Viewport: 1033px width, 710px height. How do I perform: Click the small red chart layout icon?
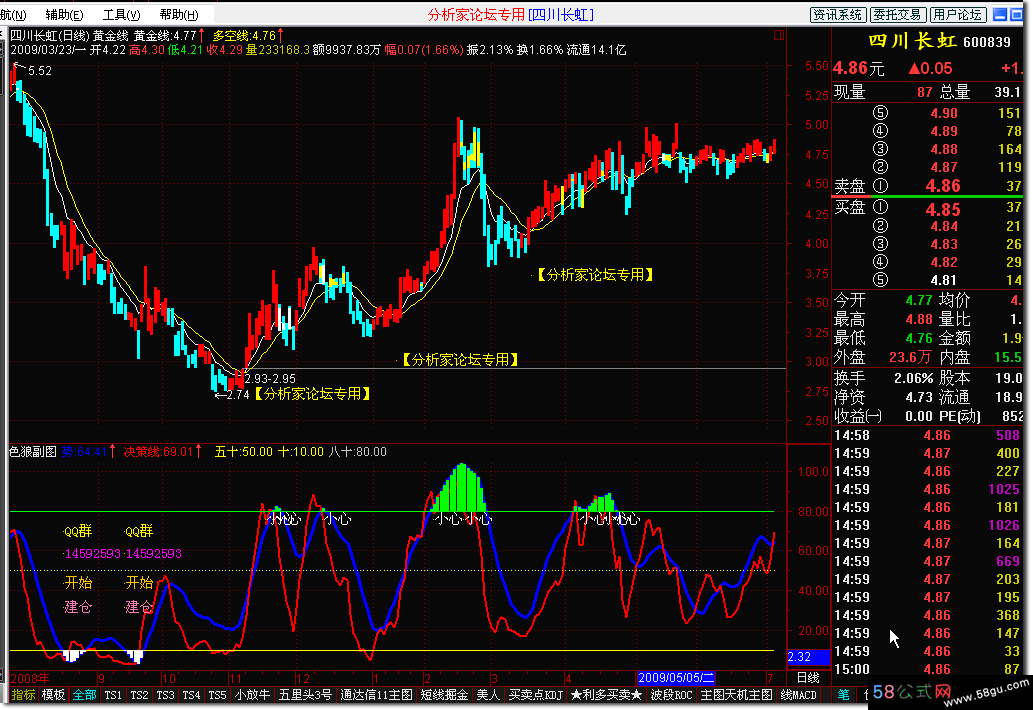pyautogui.click(x=779, y=35)
